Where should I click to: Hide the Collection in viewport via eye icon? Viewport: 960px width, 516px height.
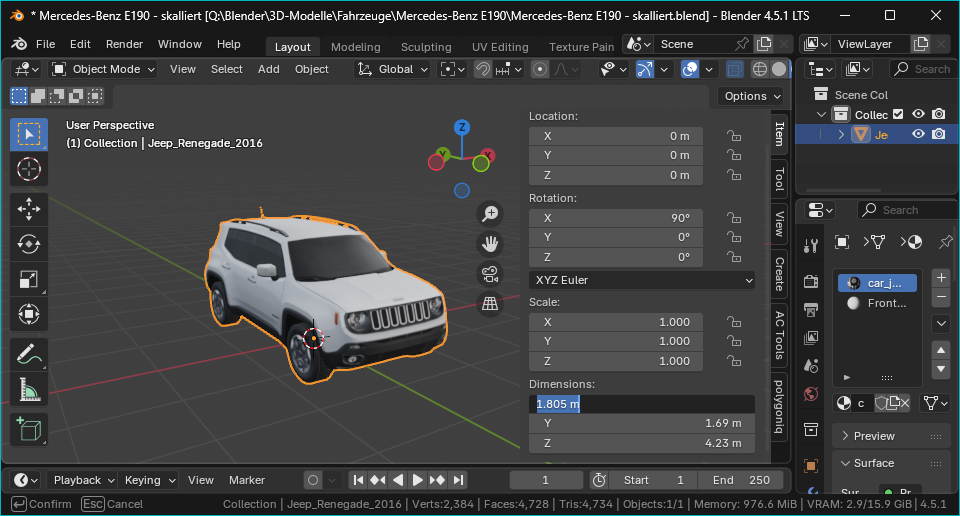pyautogui.click(x=918, y=114)
